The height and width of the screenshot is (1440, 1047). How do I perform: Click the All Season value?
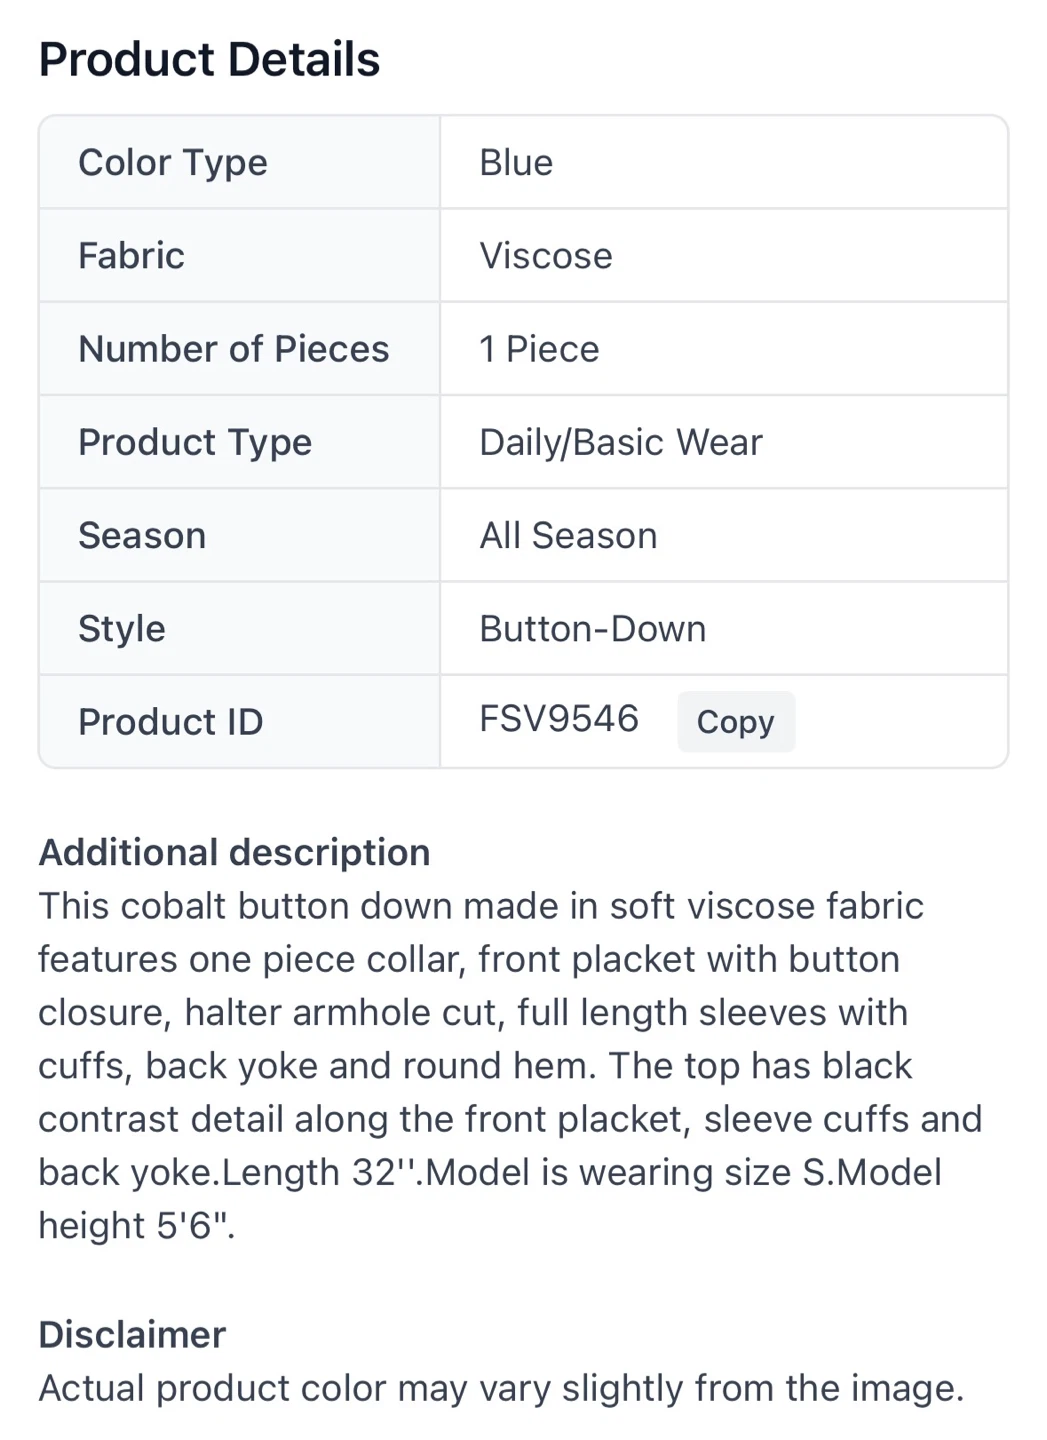click(x=568, y=535)
